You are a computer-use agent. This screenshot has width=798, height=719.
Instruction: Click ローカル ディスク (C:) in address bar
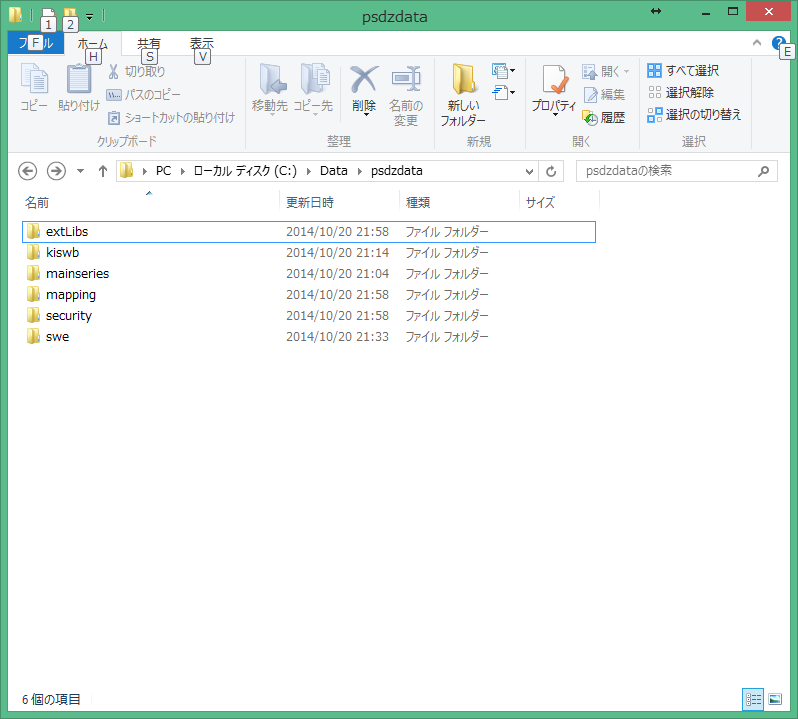(245, 171)
